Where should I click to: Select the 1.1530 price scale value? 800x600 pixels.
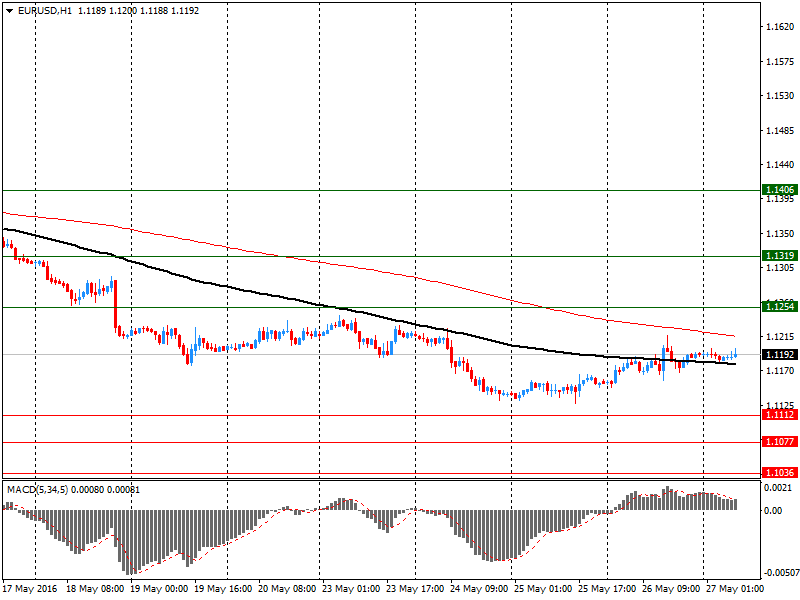[781, 96]
